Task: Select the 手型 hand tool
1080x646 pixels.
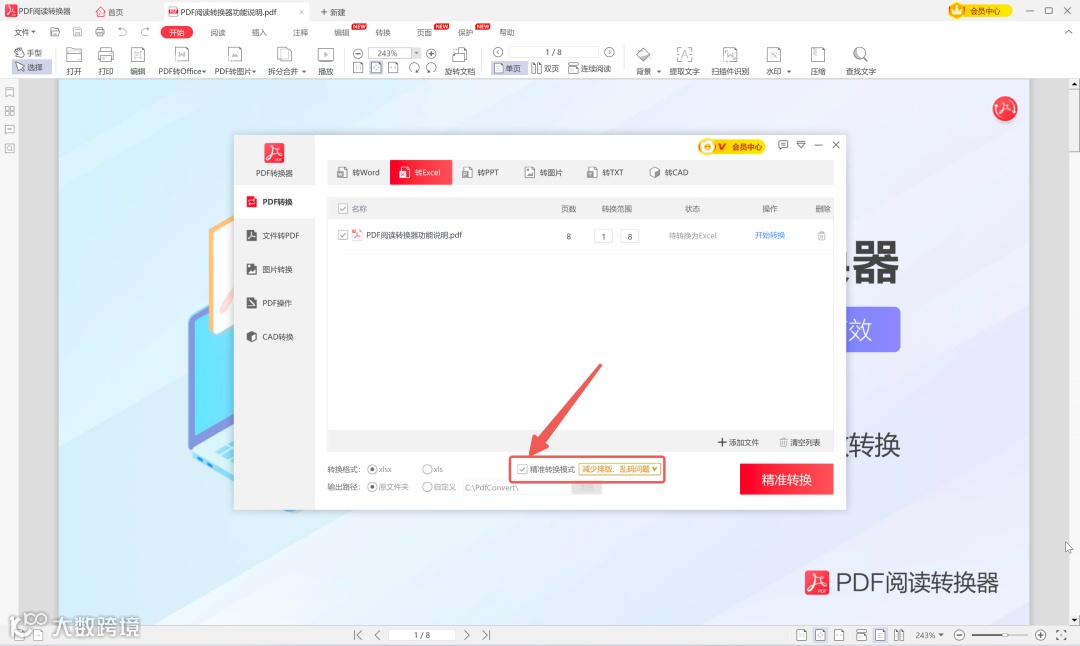Action: click(x=28, y=52)
